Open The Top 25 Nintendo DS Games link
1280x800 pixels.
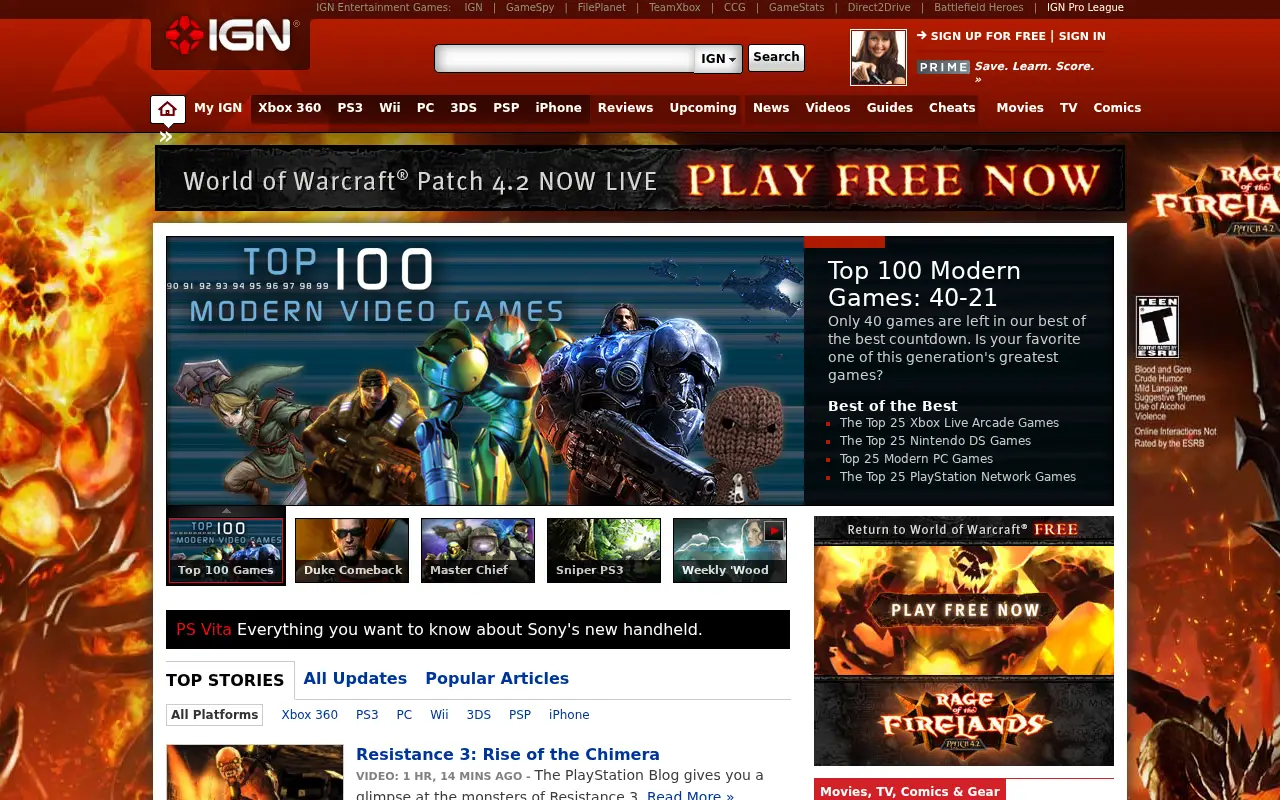coord(935,441)
